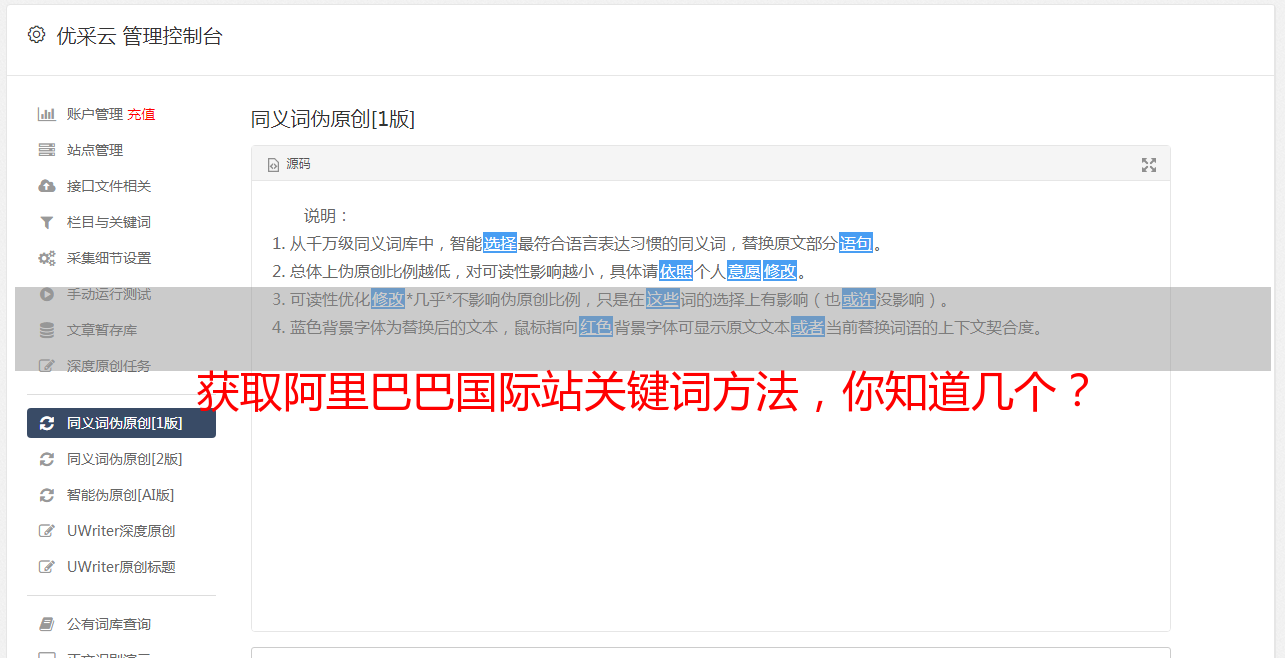This screenshot has height=658, width=1285.
Task: Open UWriter原创标题 in sidebar
Action: [x=121, y=567]
